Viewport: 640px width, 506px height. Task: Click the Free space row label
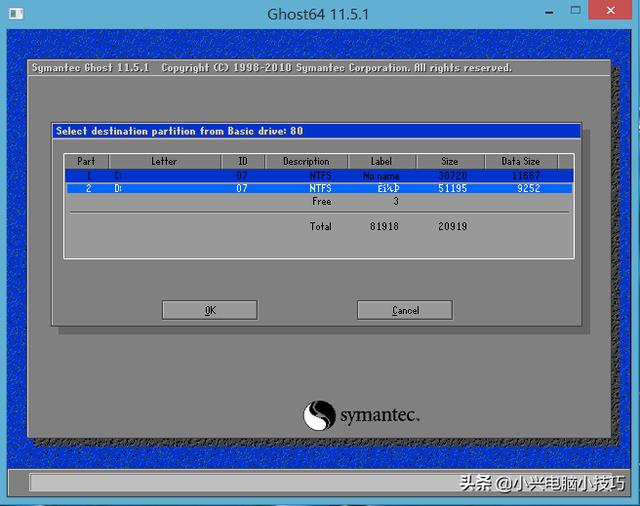pyautogui.click(x=322, y=201)
